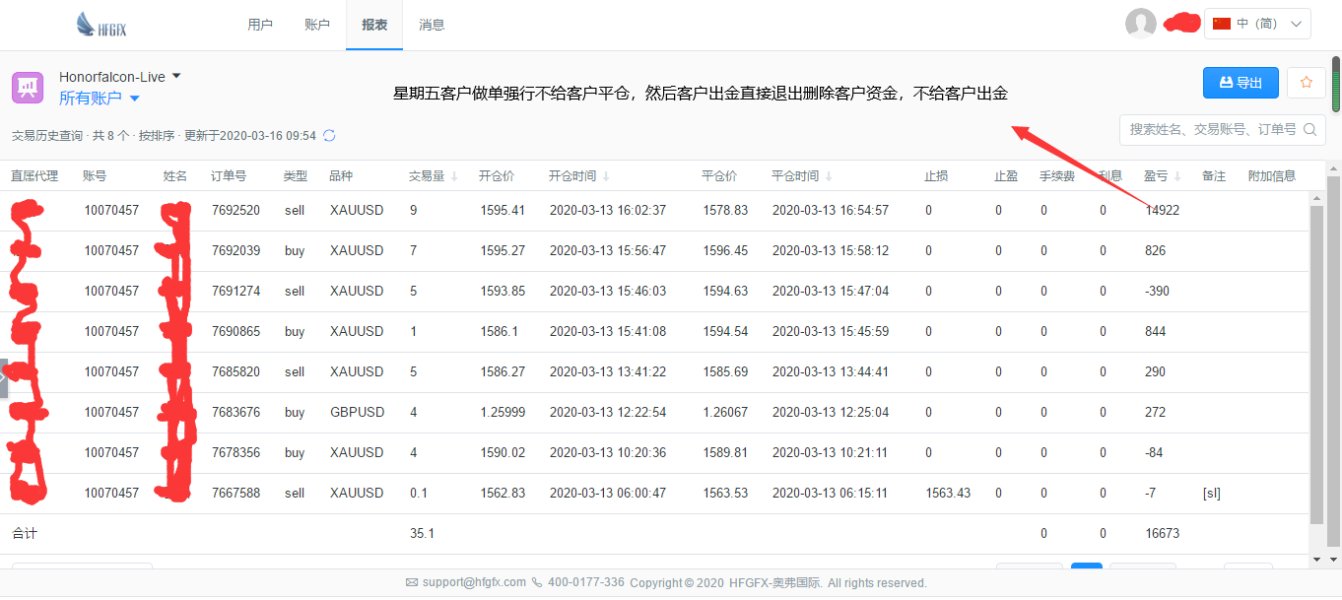Open the 中(简) language selector
Viewport: 1342px width, 600px height.
pyautogui.click(x=1257, y=24)
